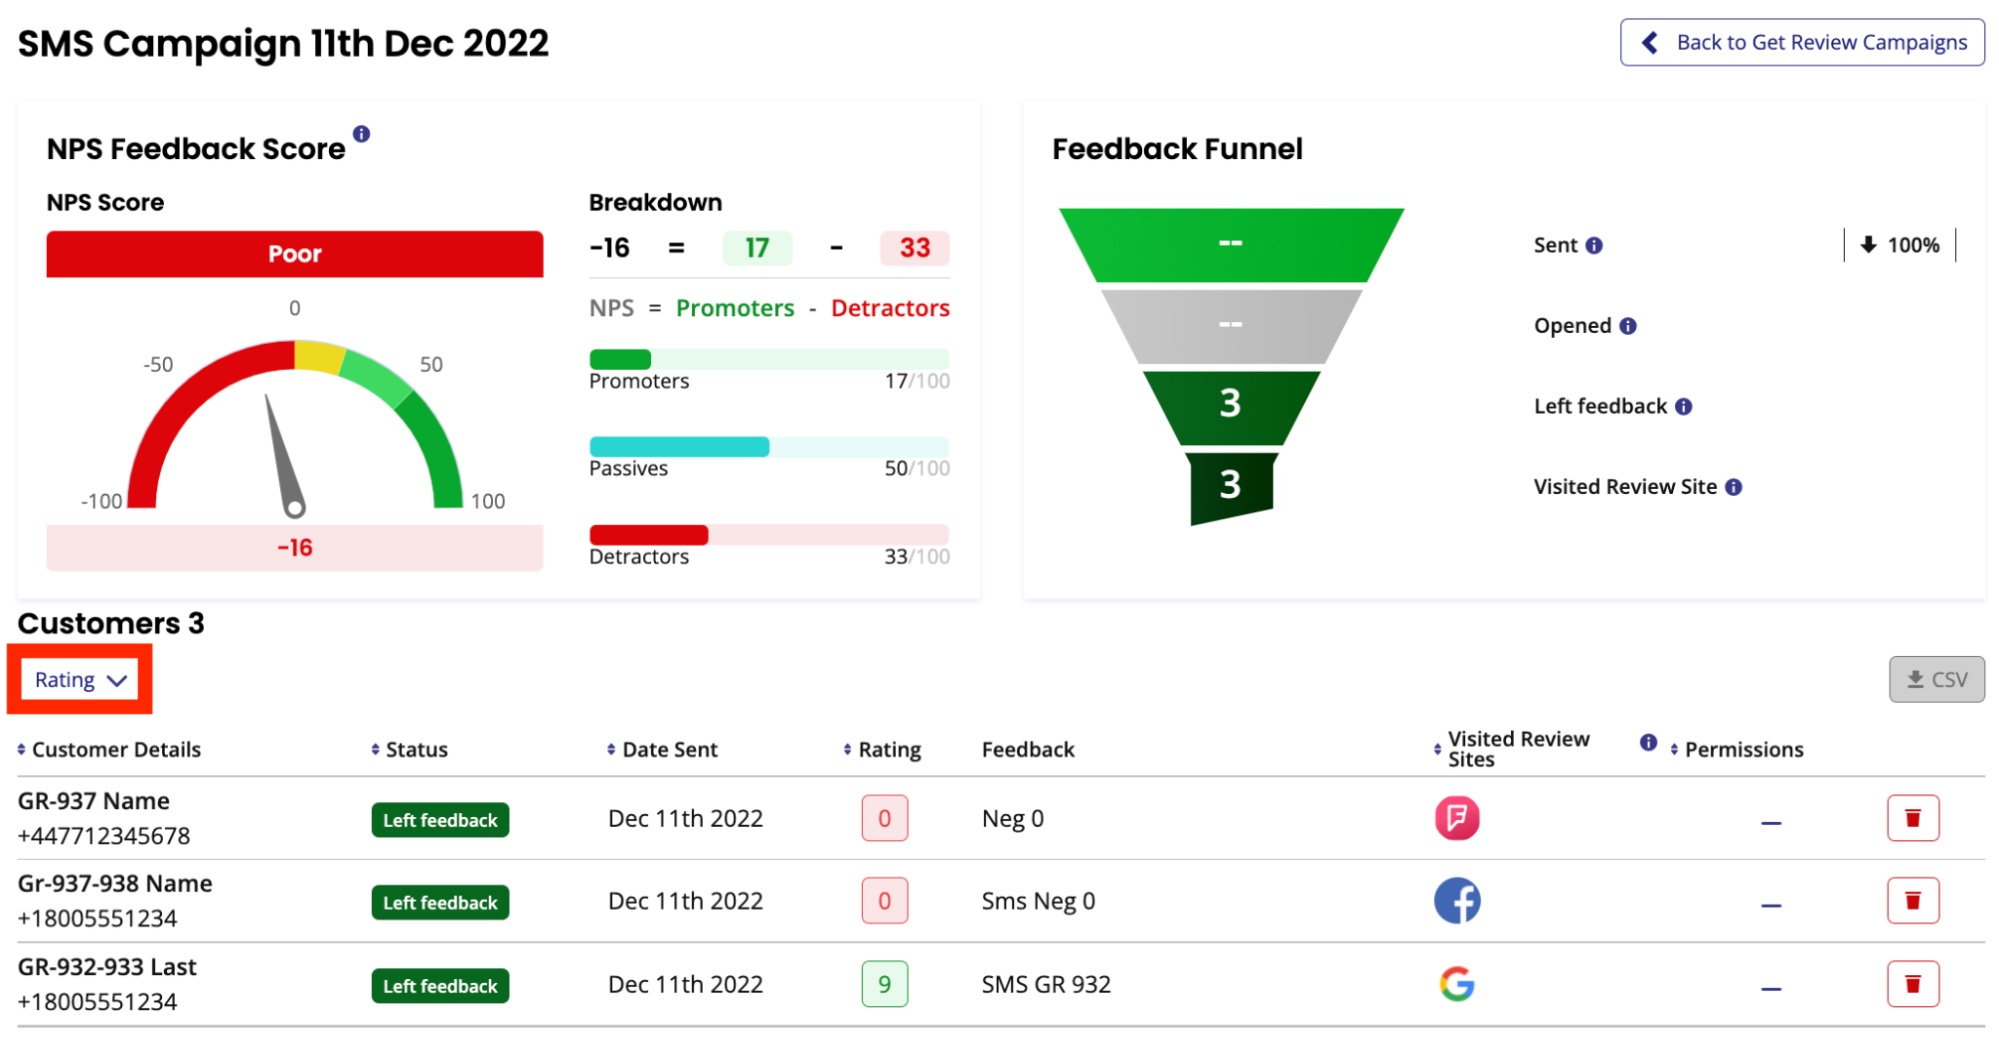Click the info icon beside NPS Feedback Score
This screenshot has height=1045, width=1999.
pos(362,133)
